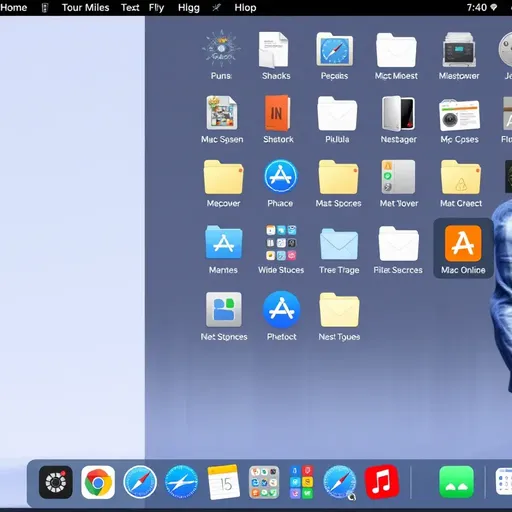The image size is (512, 512).
Task: Open the Met Tover icon
Action: (x=398, y=177)
